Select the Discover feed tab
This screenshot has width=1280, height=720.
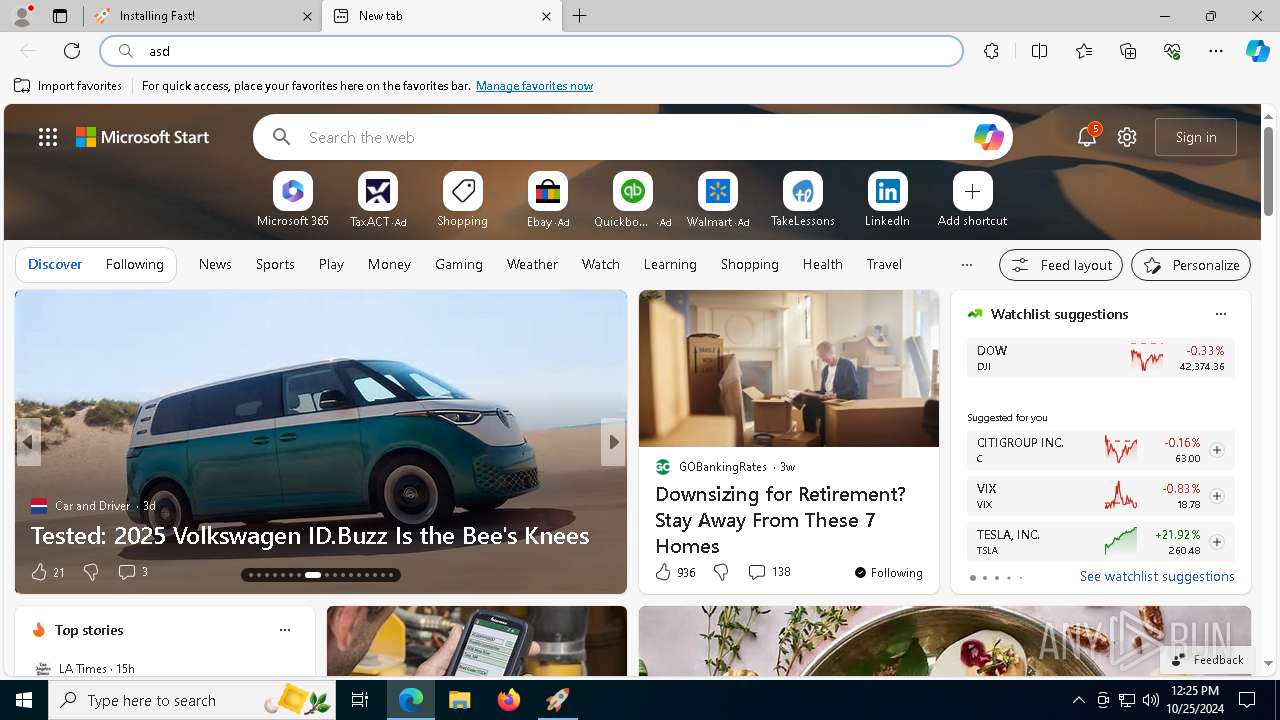55,264
